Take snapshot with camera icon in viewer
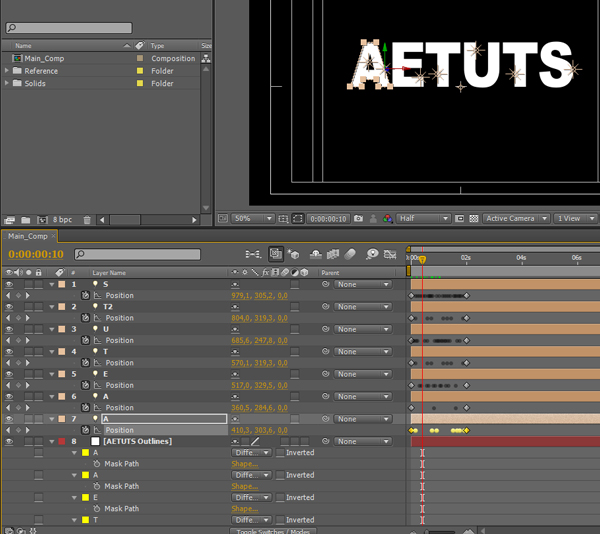Viewport: 600px width, 534px height. (x=358, y=218)
